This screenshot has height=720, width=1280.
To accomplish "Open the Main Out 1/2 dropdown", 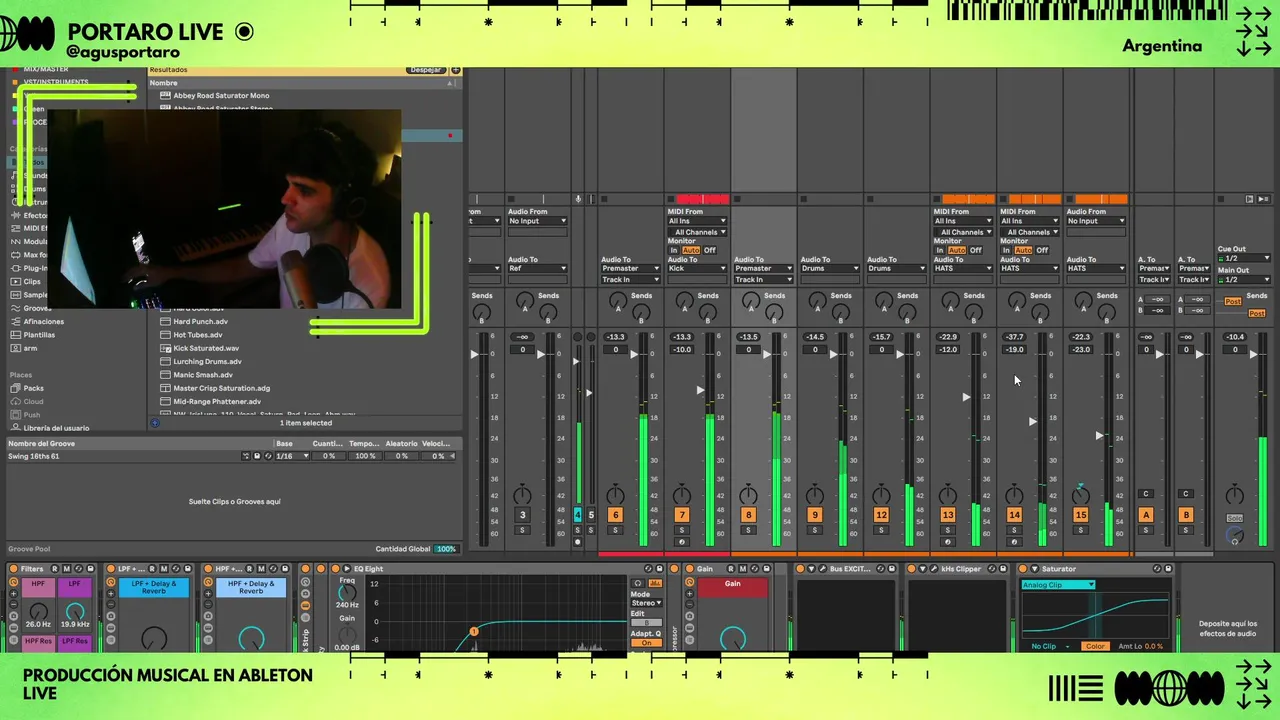I will click(1244, 280).
